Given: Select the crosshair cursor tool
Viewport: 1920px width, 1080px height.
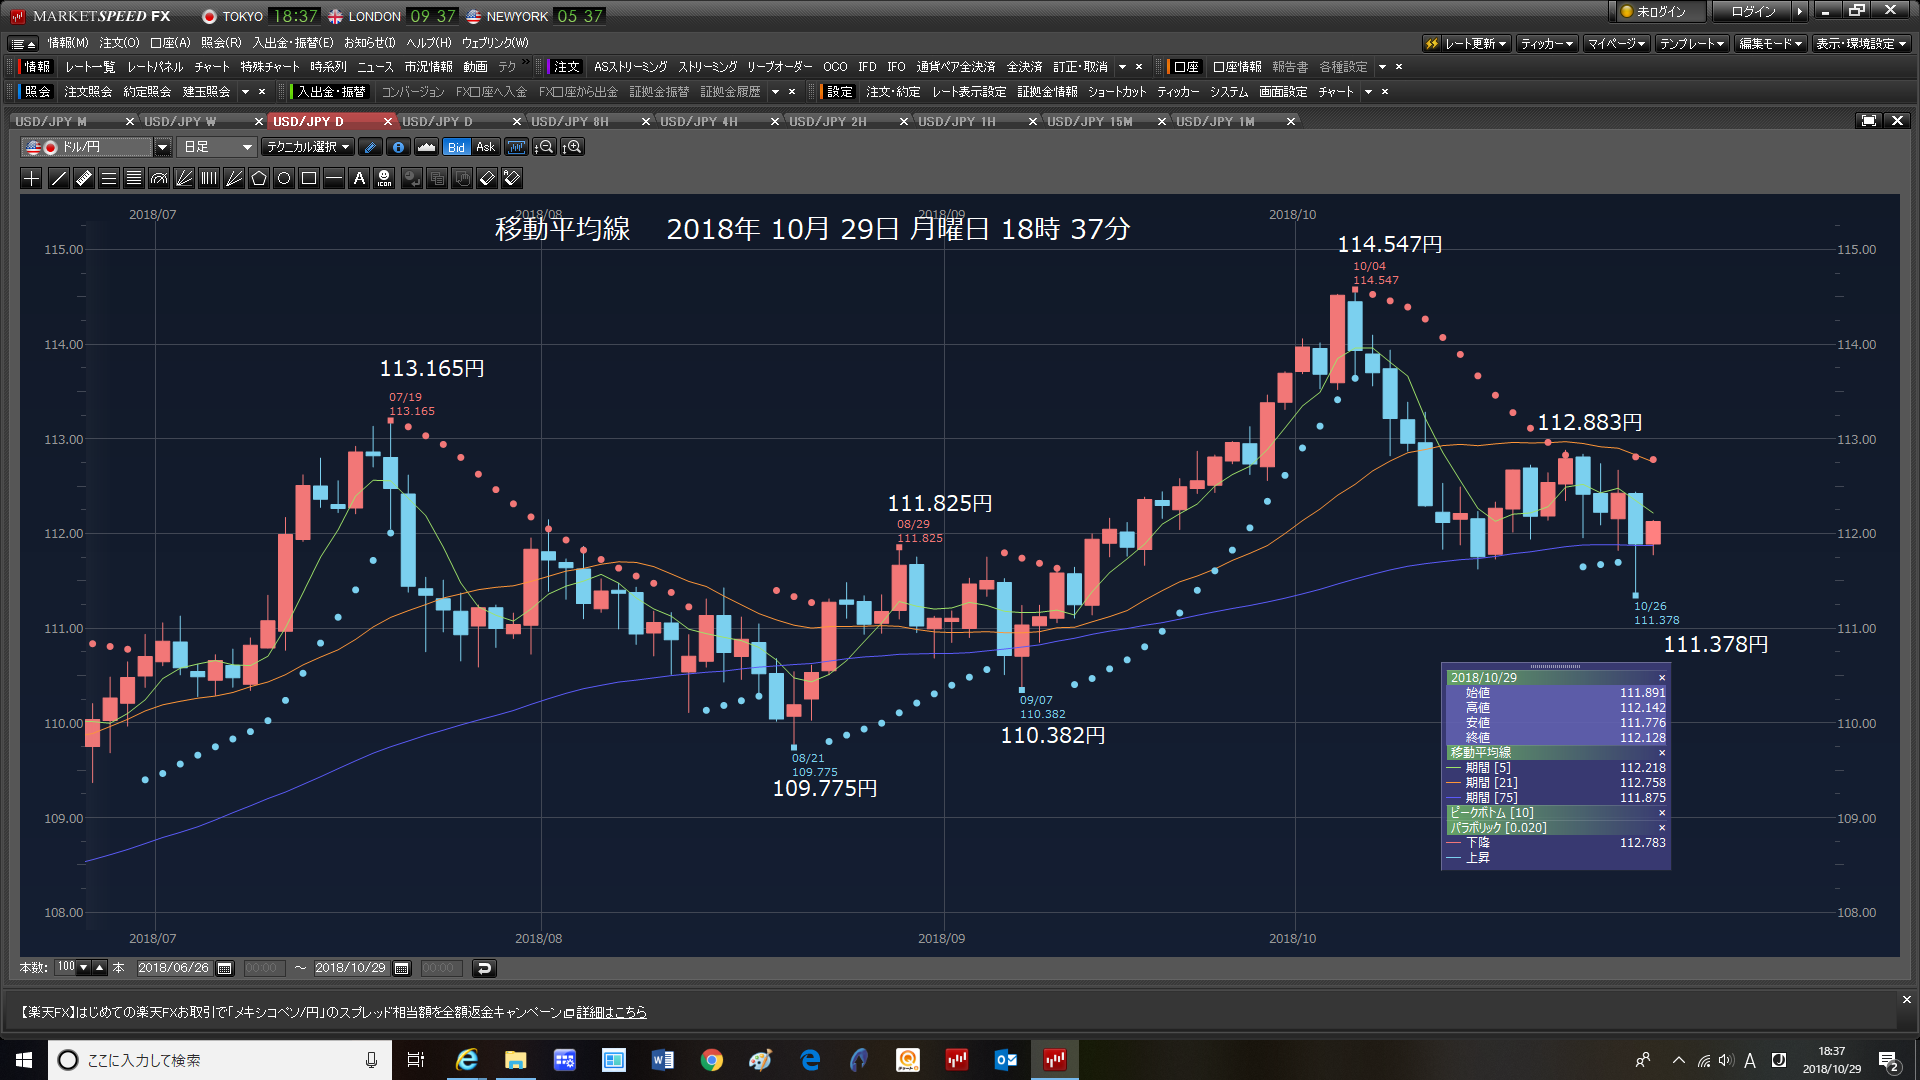Looking at the screenshot, I should click(32, 179).
